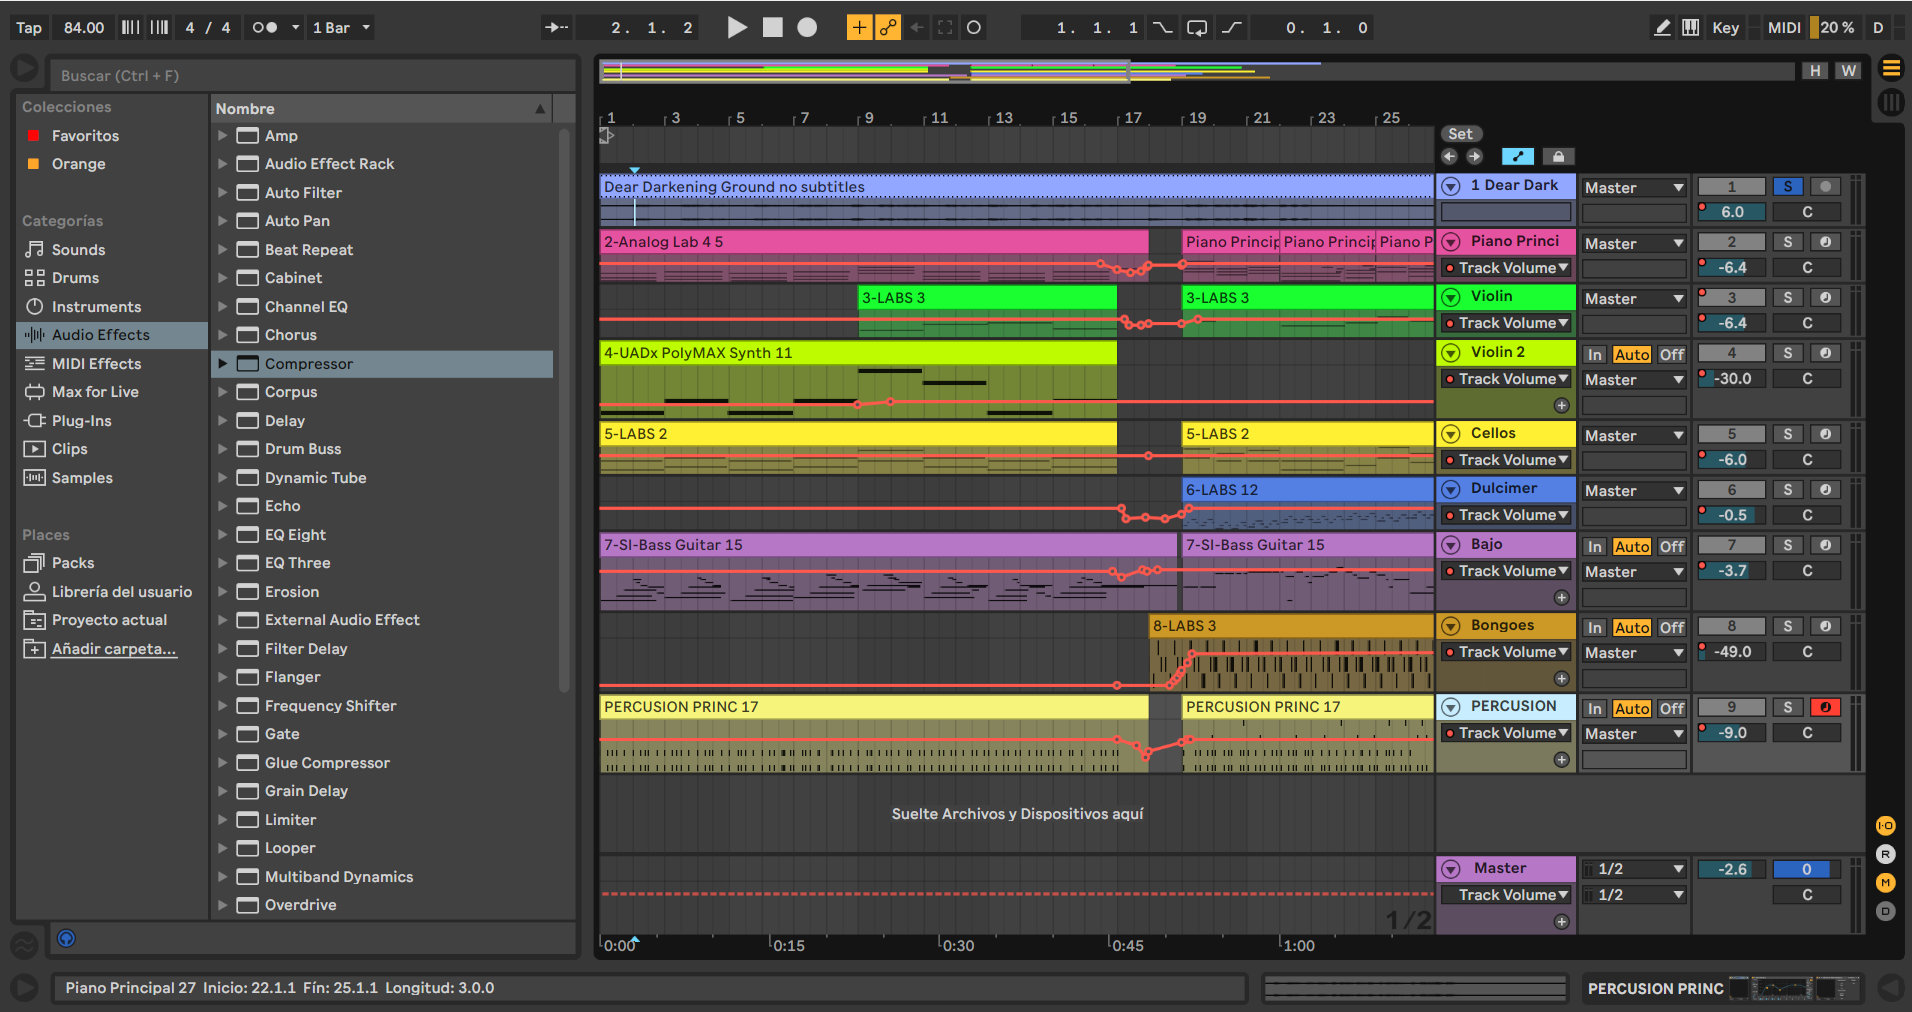Click the Stop button in the transport

pyautogui.click(x=772, y=28)
